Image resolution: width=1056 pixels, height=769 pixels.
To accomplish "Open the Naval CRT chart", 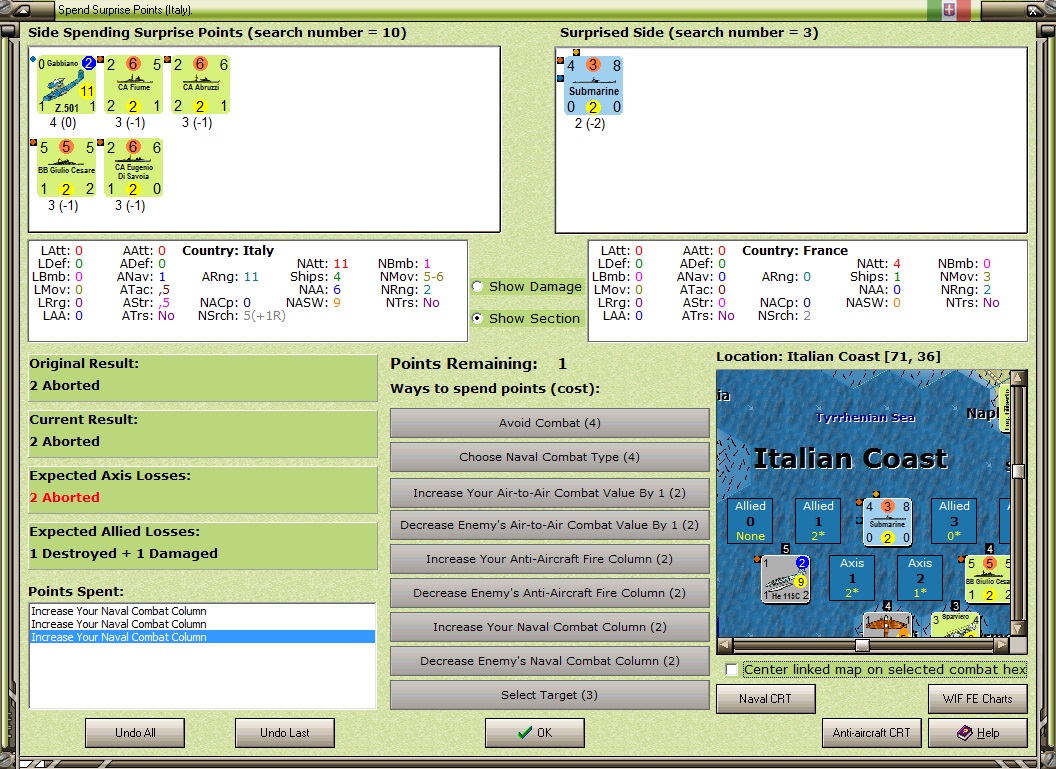I will pyautogui.click(x=766, y=699).
